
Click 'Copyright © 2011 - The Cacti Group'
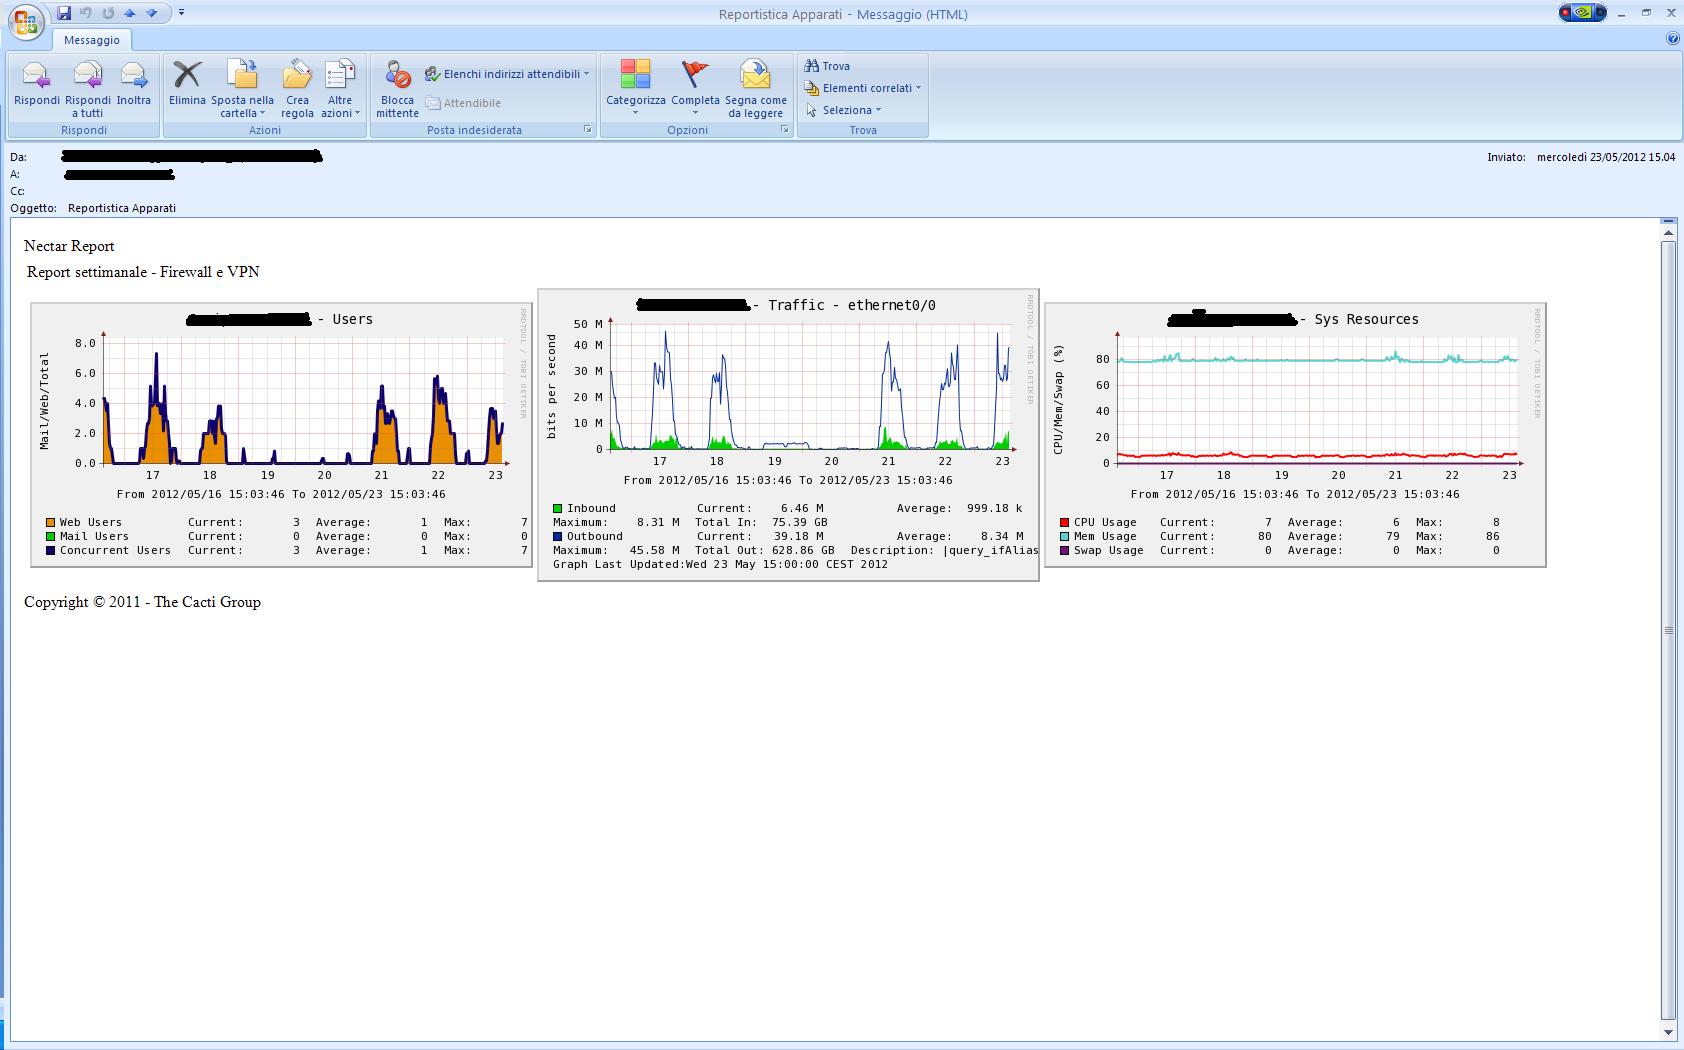click(x=142, y=602)
